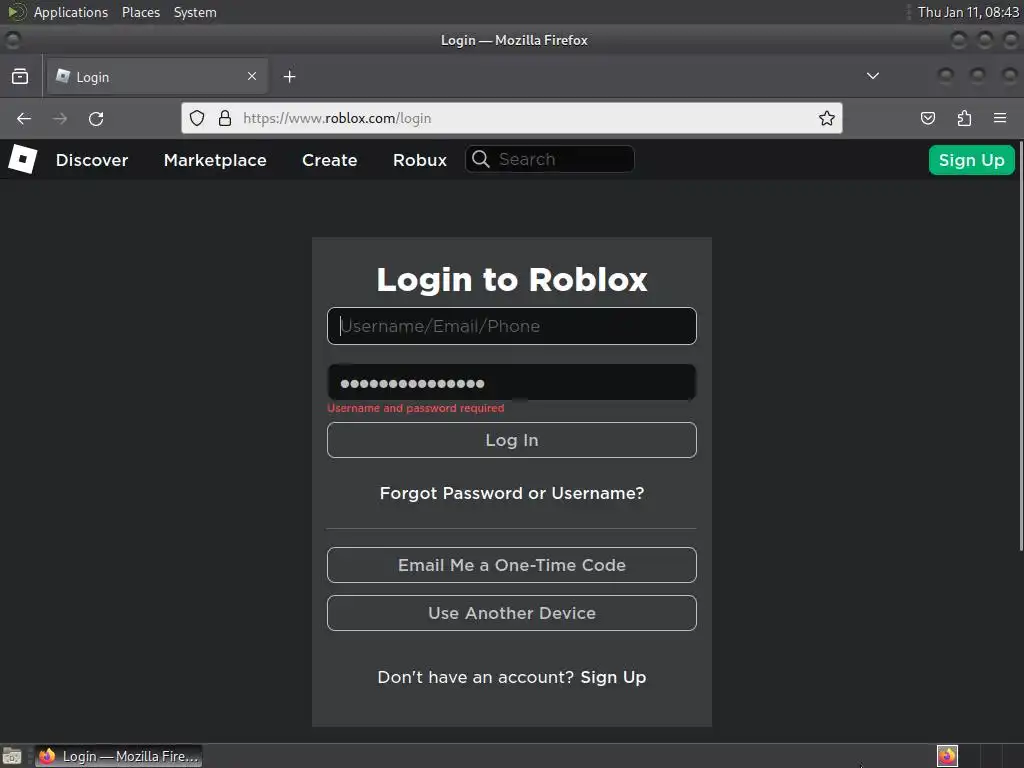Open the Places menu

coord(141,12)
